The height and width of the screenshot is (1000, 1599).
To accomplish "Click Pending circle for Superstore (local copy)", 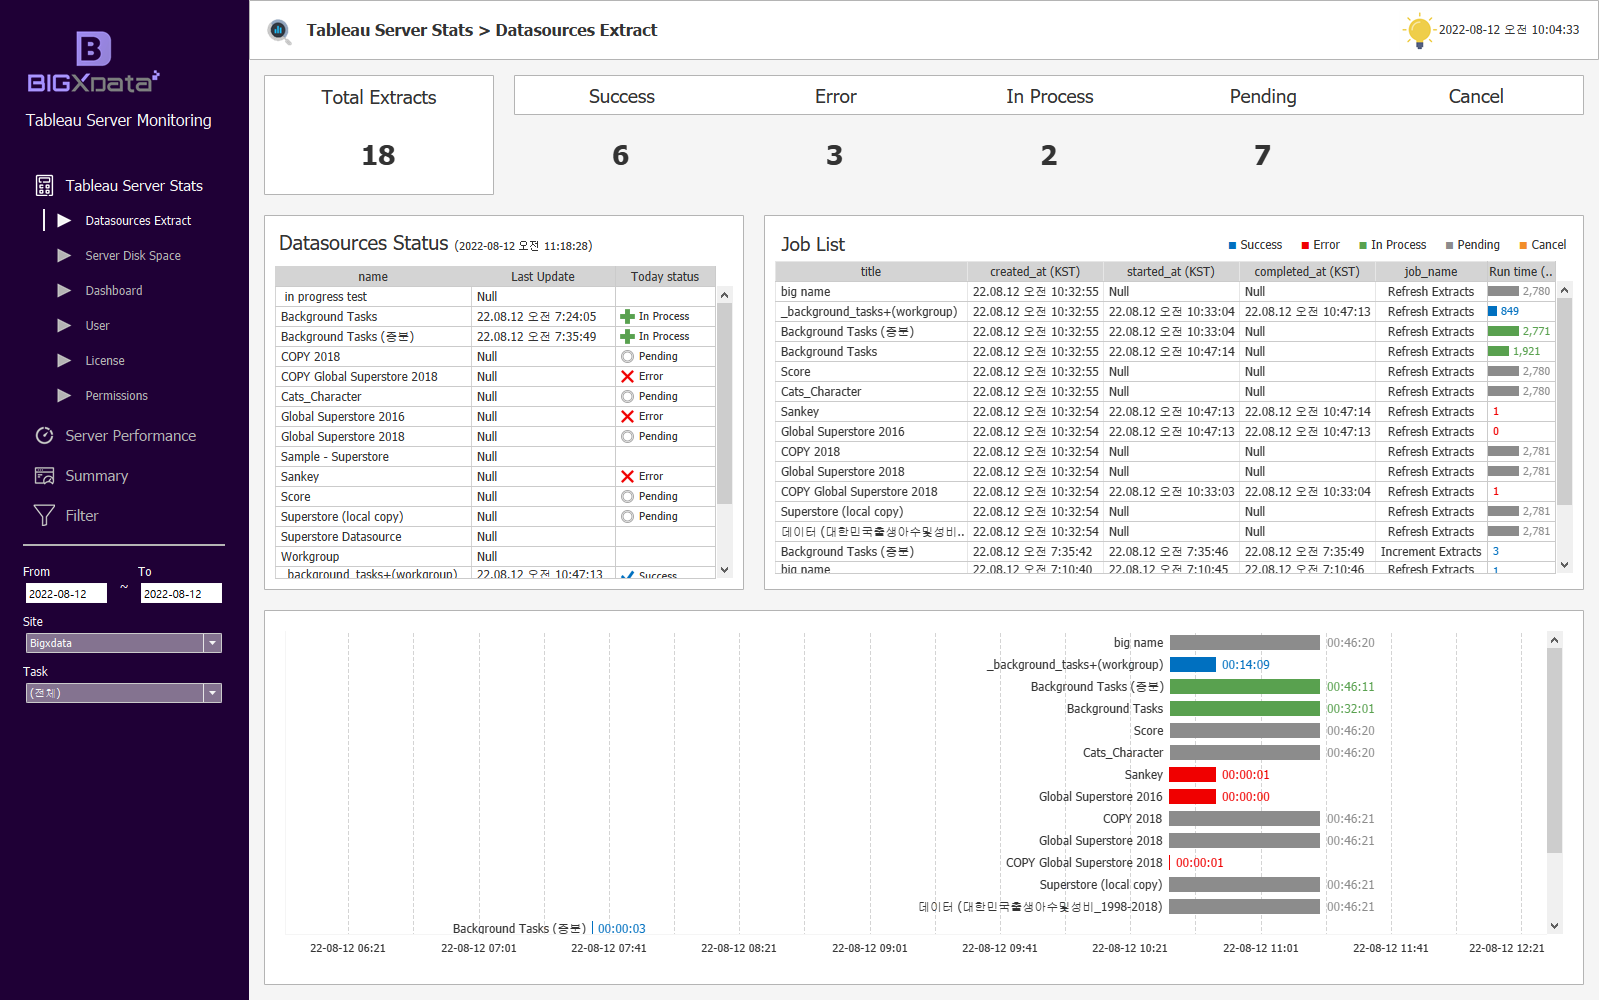I will click(x=627, y=516).
